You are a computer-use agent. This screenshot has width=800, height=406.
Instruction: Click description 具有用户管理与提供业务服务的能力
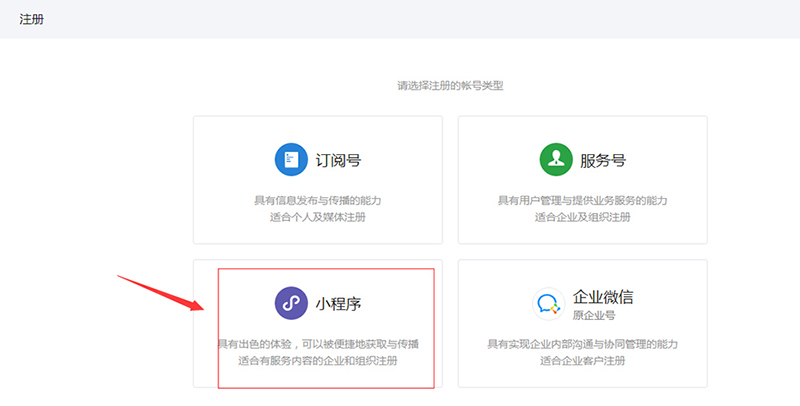click(x=582, y=200)
